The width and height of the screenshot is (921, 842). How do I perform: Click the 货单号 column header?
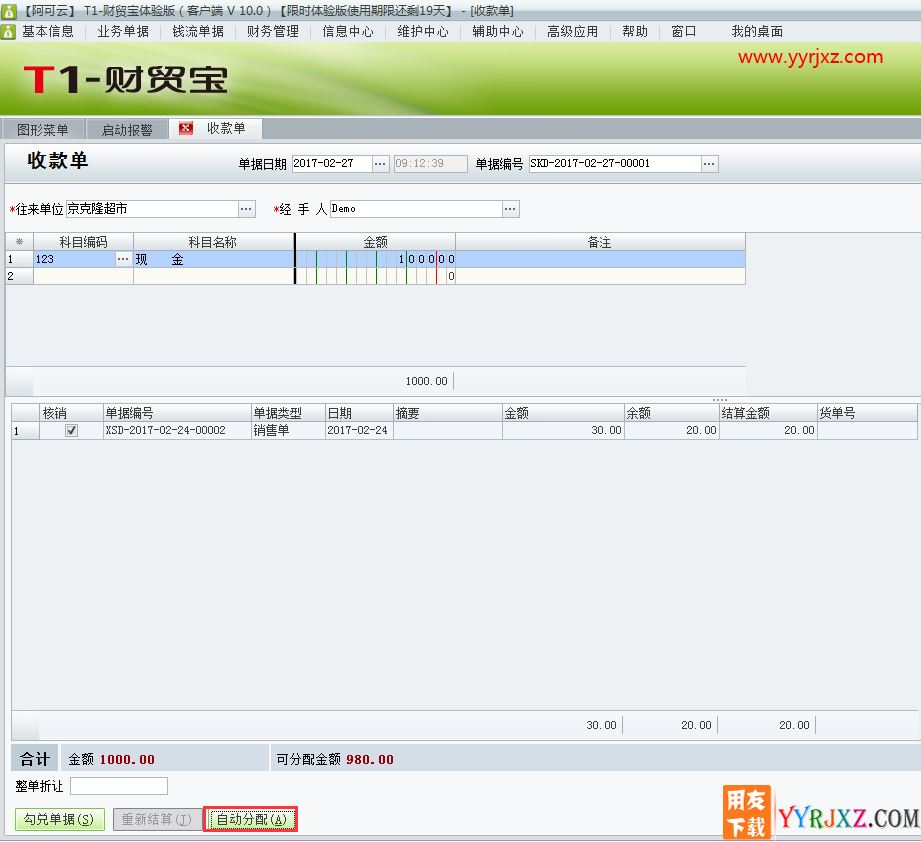pyautogui.click(x=867, y=413)
